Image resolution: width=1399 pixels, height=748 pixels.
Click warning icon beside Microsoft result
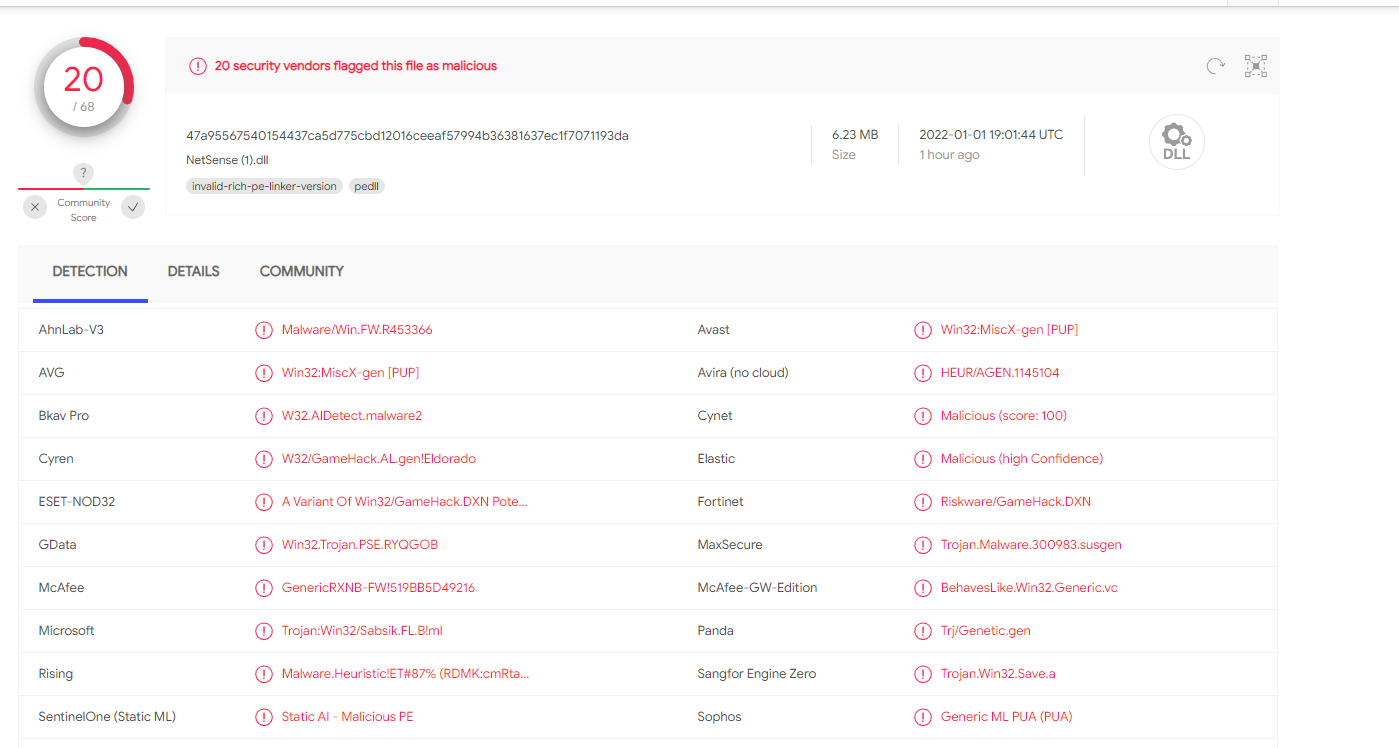tap(264, 631)
